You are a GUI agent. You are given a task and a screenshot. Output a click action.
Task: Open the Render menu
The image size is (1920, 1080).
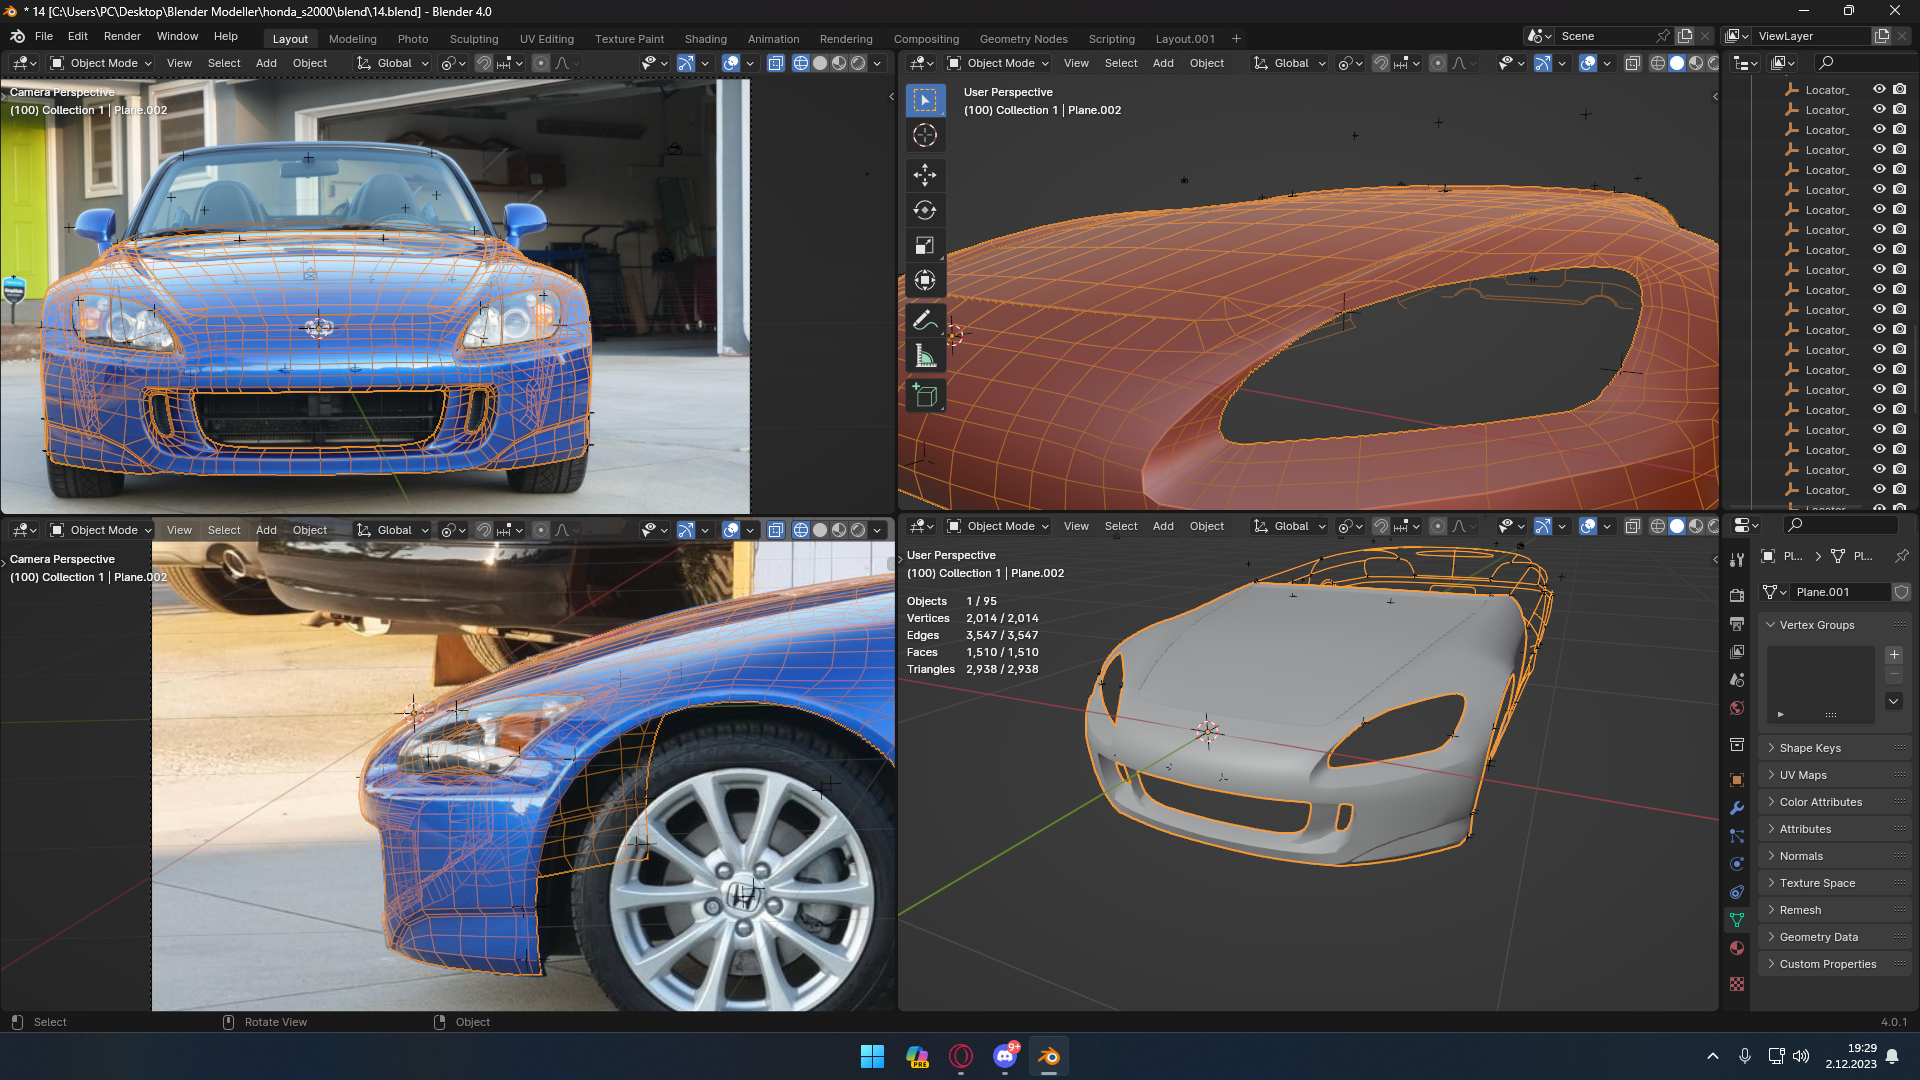122,36
